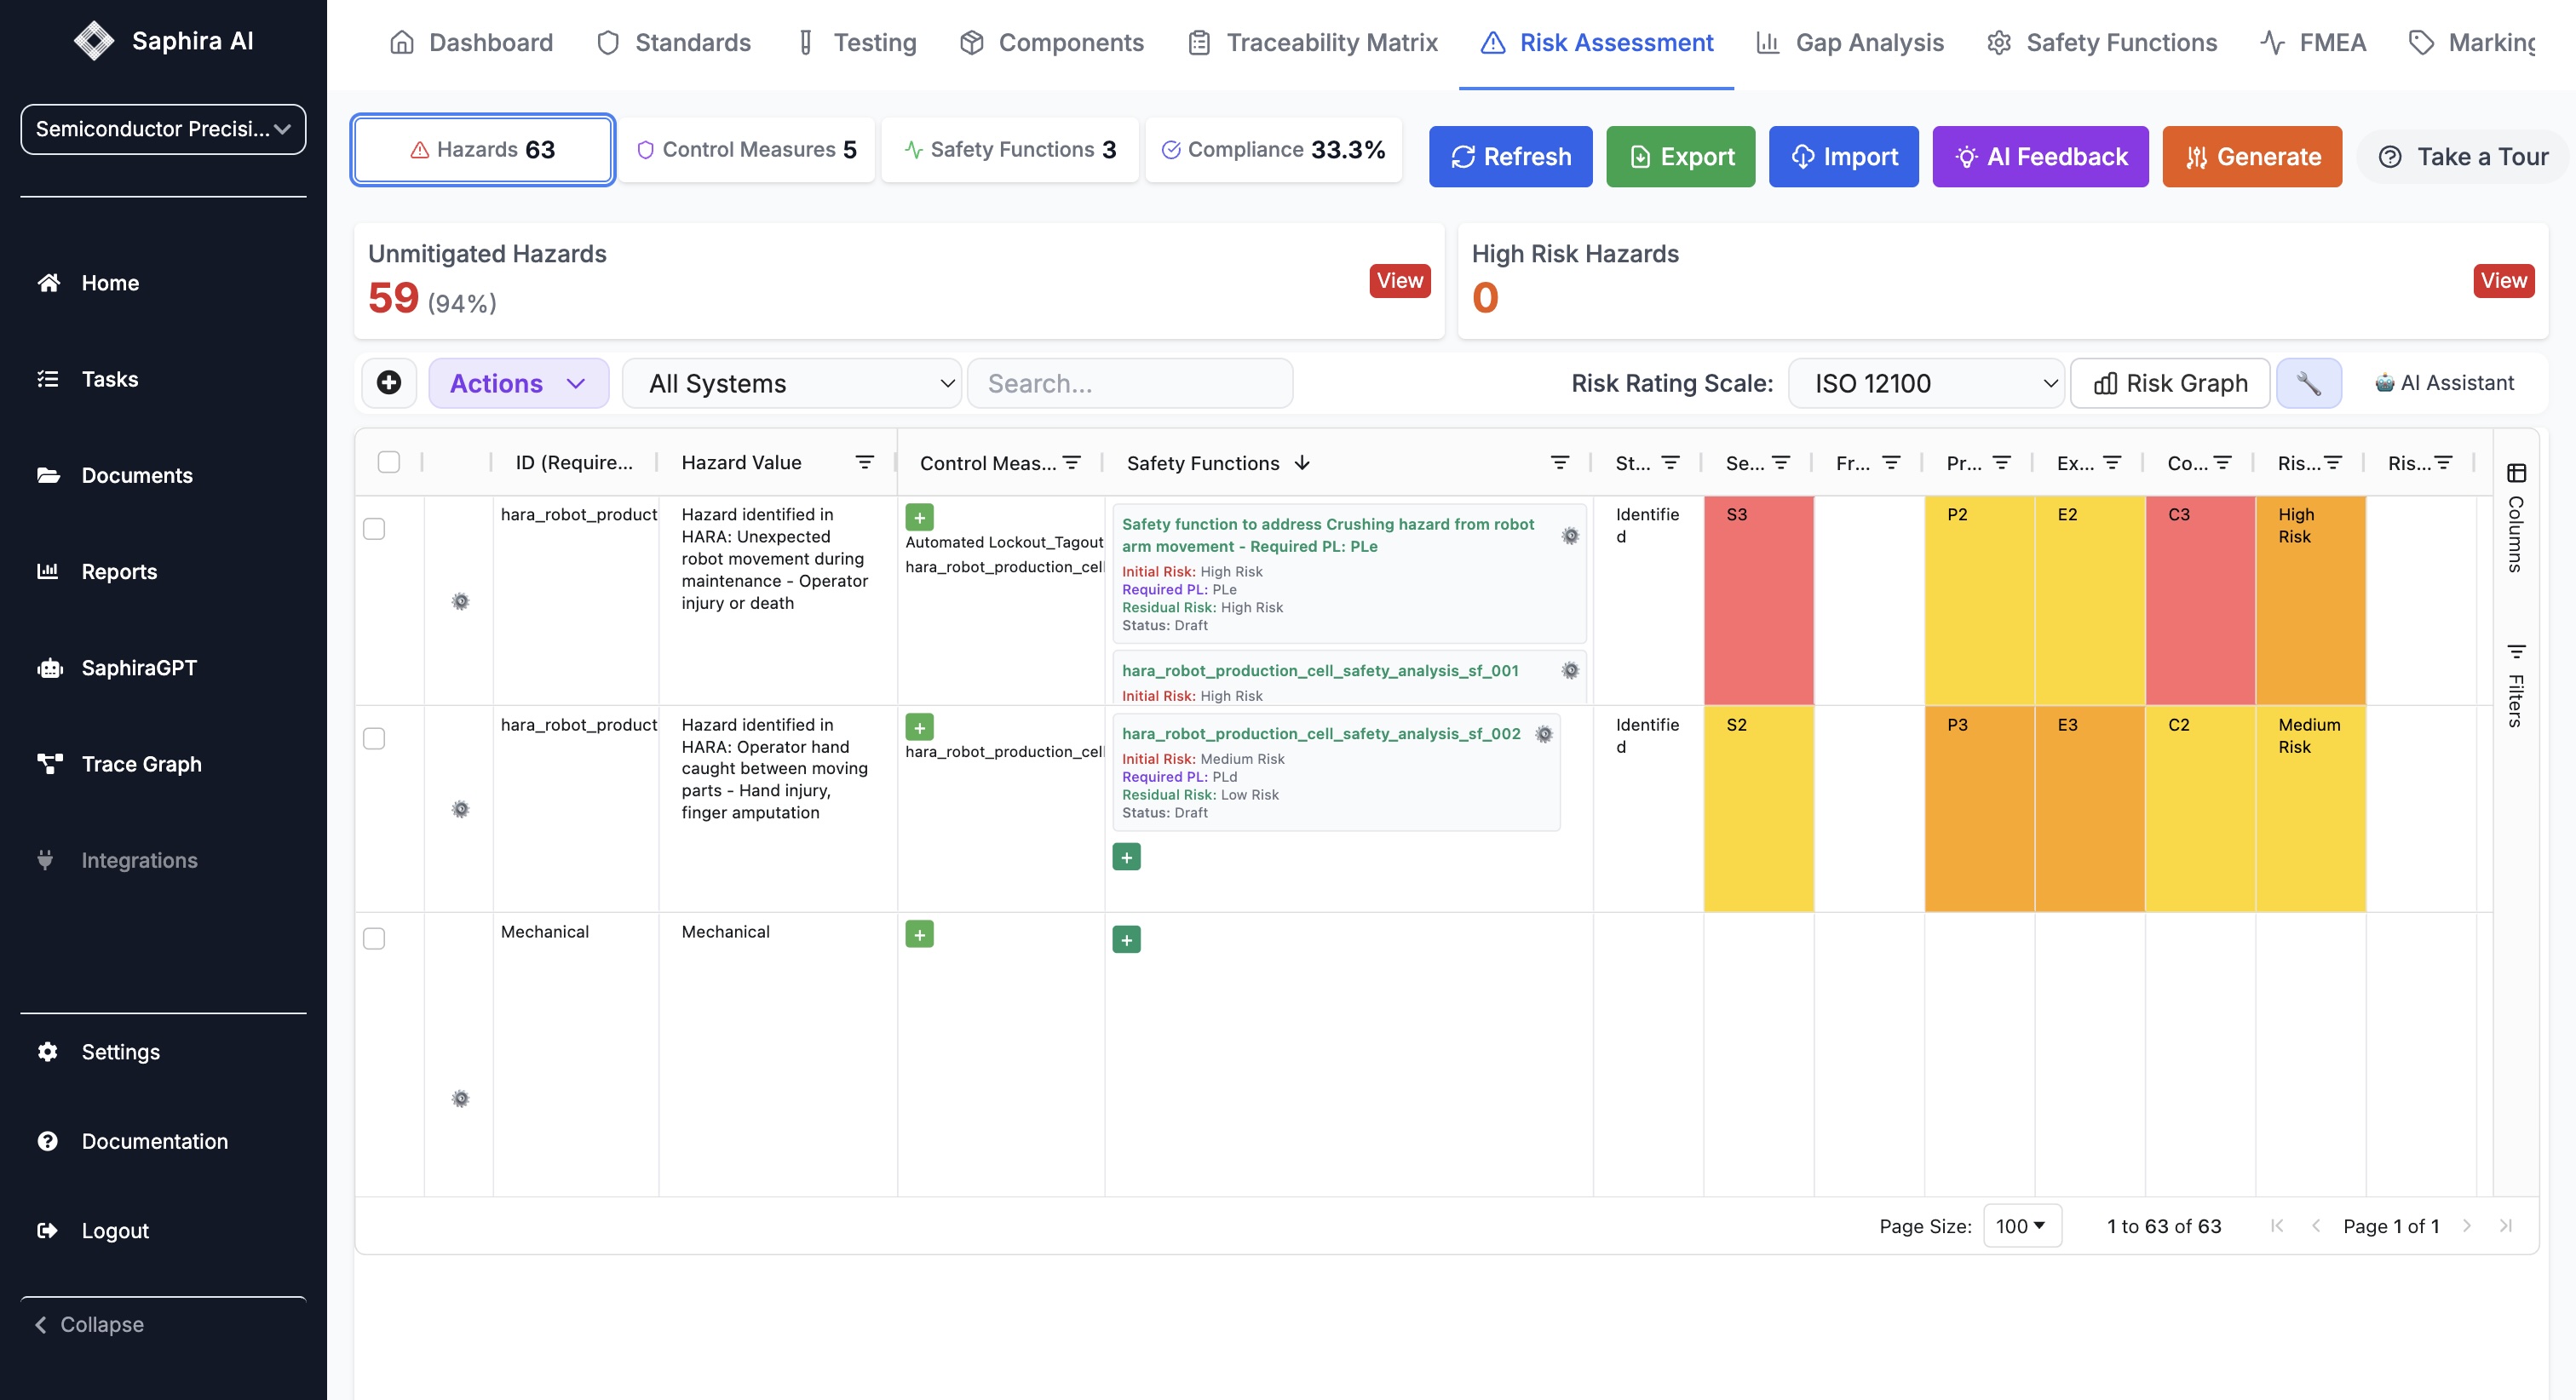
Task: Open the Trace Graph sidebar icon
Action: [49, 764]
